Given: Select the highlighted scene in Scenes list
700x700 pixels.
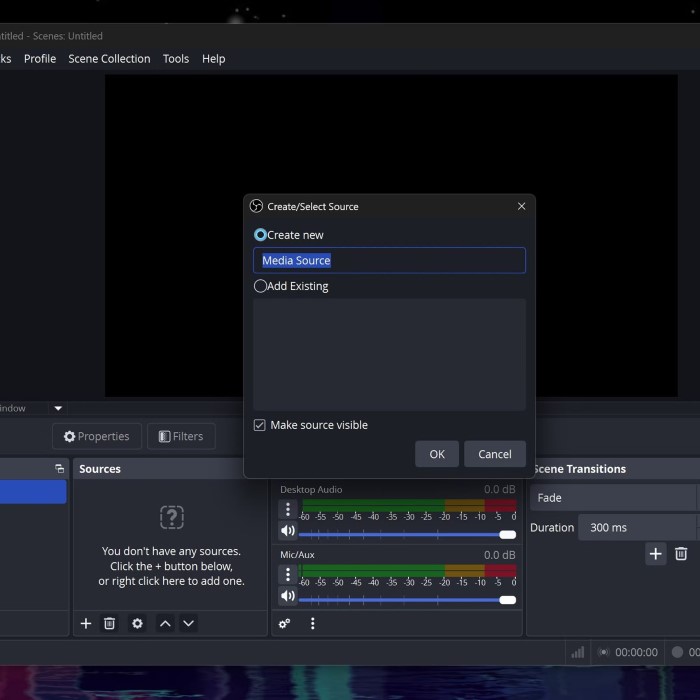Looking at the screenshot, I should [33, 492].
